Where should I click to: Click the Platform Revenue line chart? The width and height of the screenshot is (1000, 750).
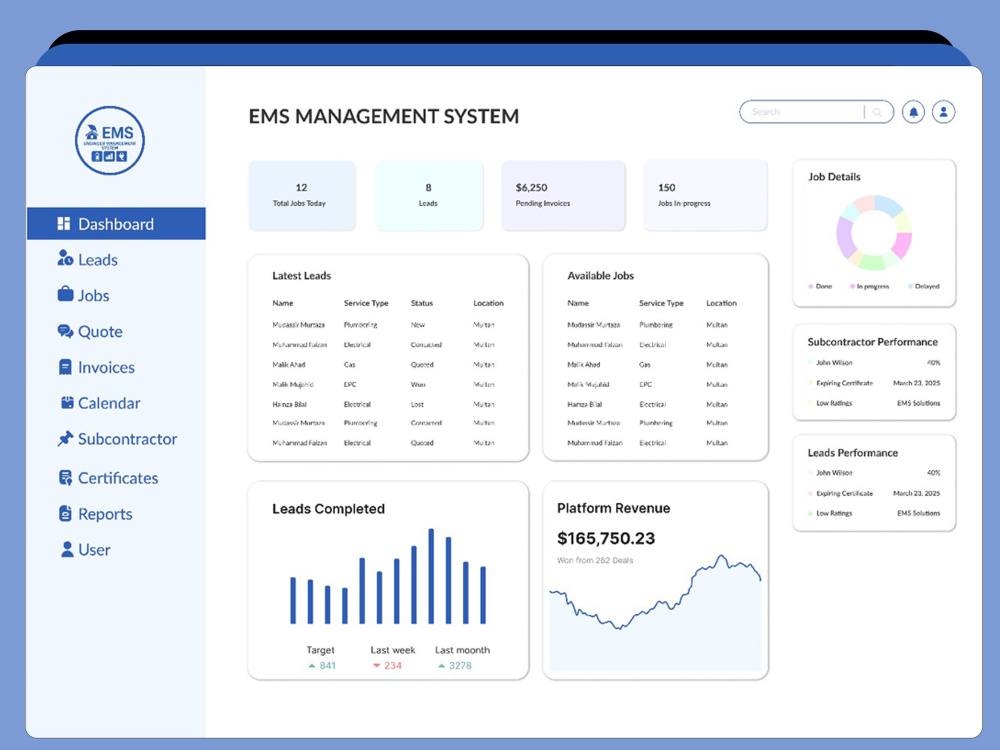point(655,612)
